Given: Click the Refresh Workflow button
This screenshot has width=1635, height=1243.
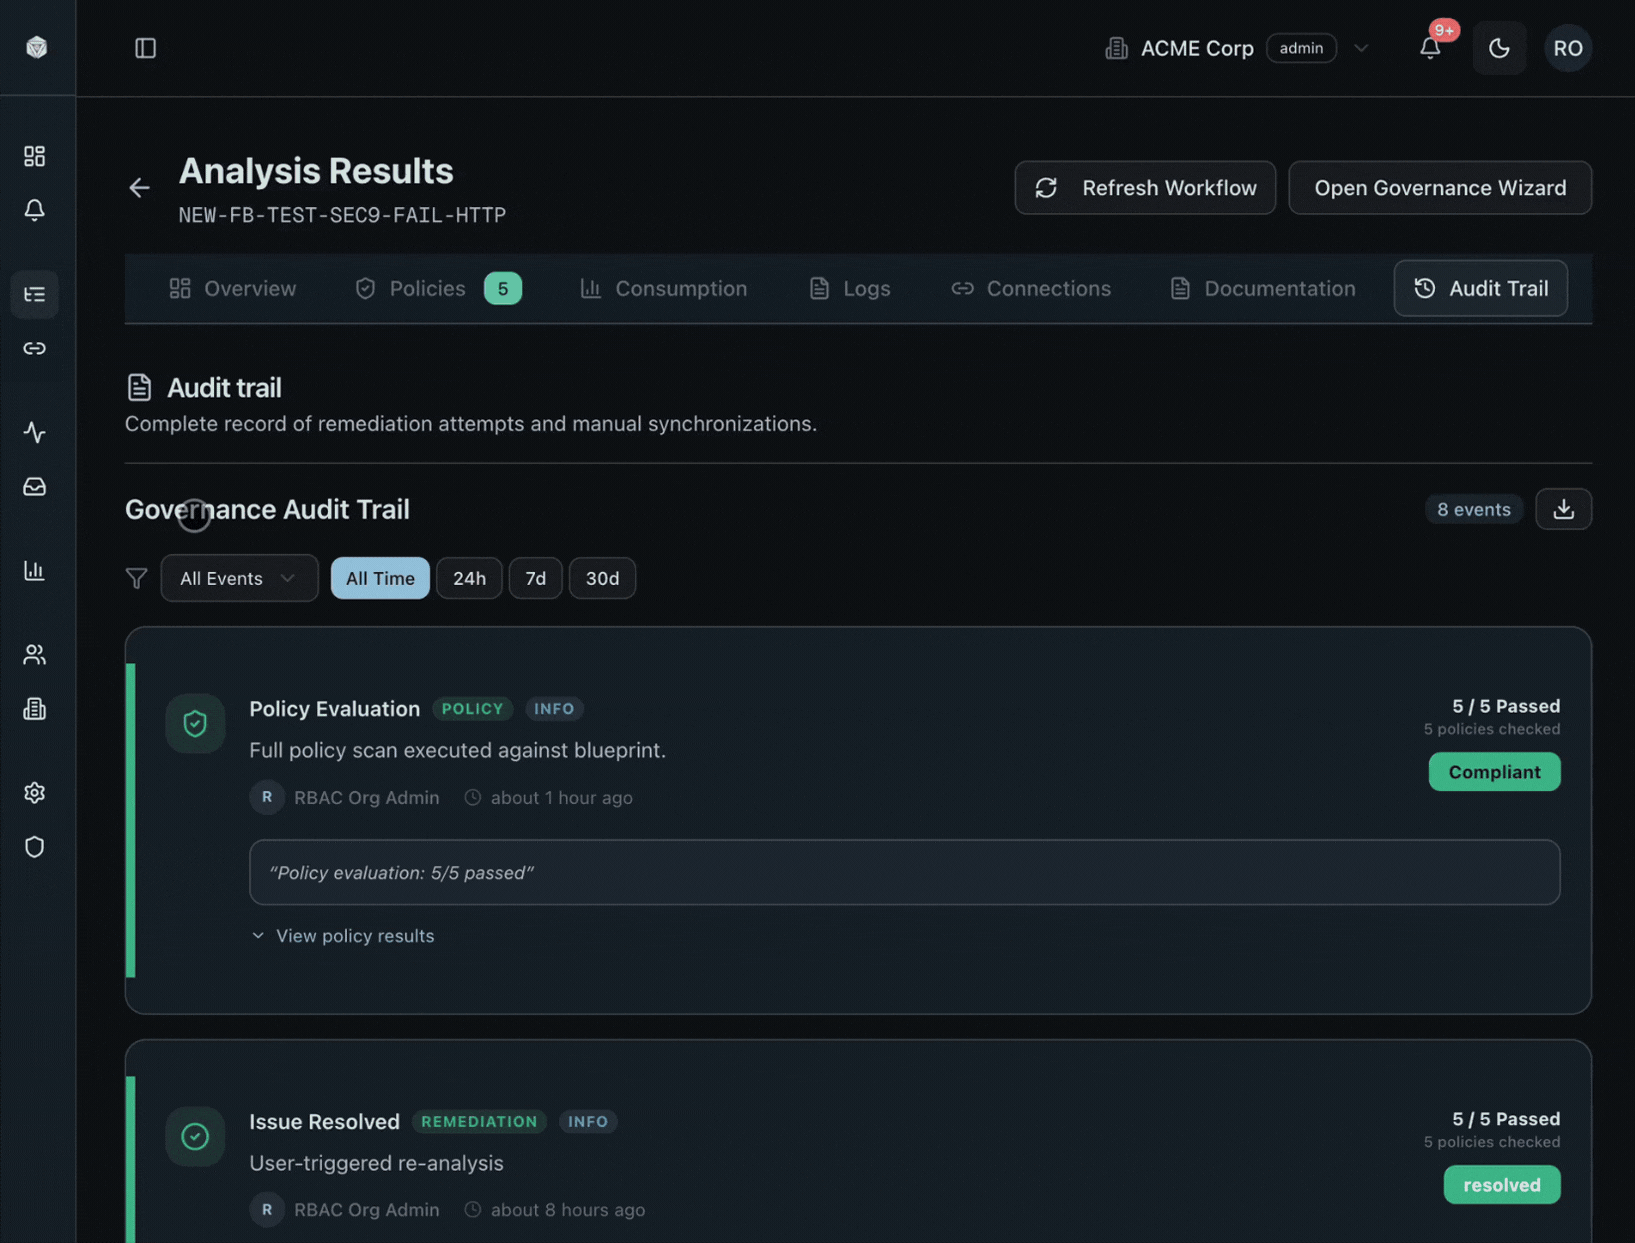Looking at the screenshot, I should tap(1144, 187).
